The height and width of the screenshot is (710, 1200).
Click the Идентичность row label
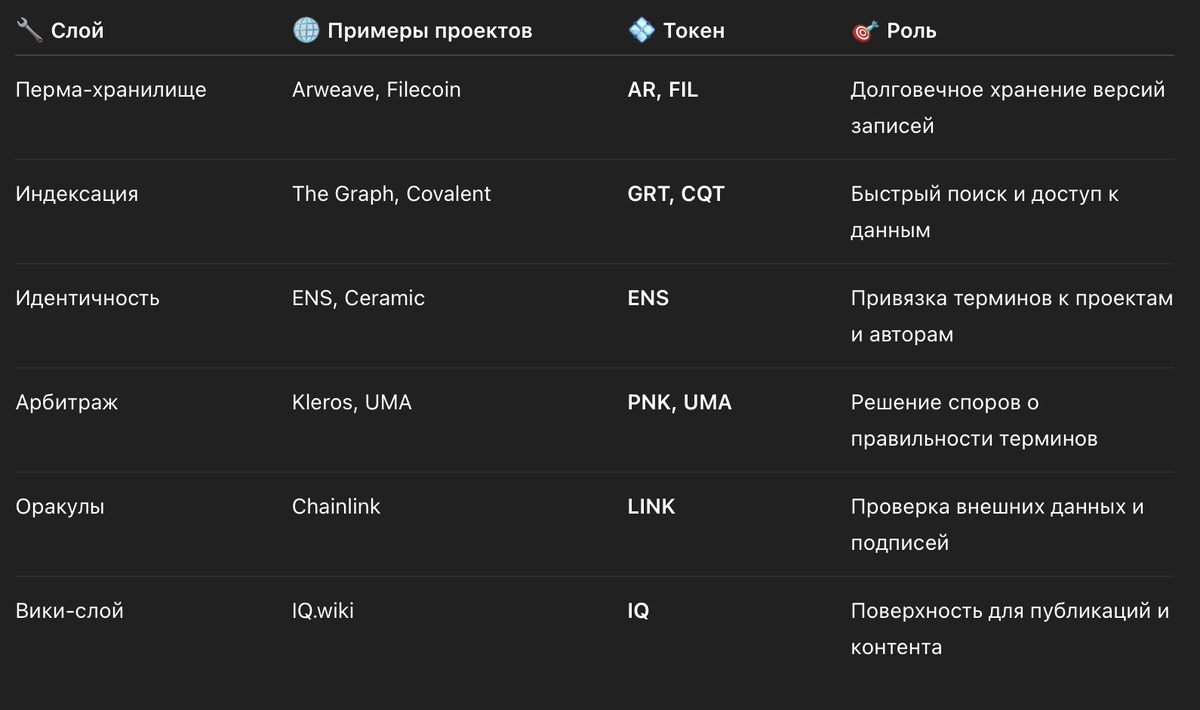88,298
